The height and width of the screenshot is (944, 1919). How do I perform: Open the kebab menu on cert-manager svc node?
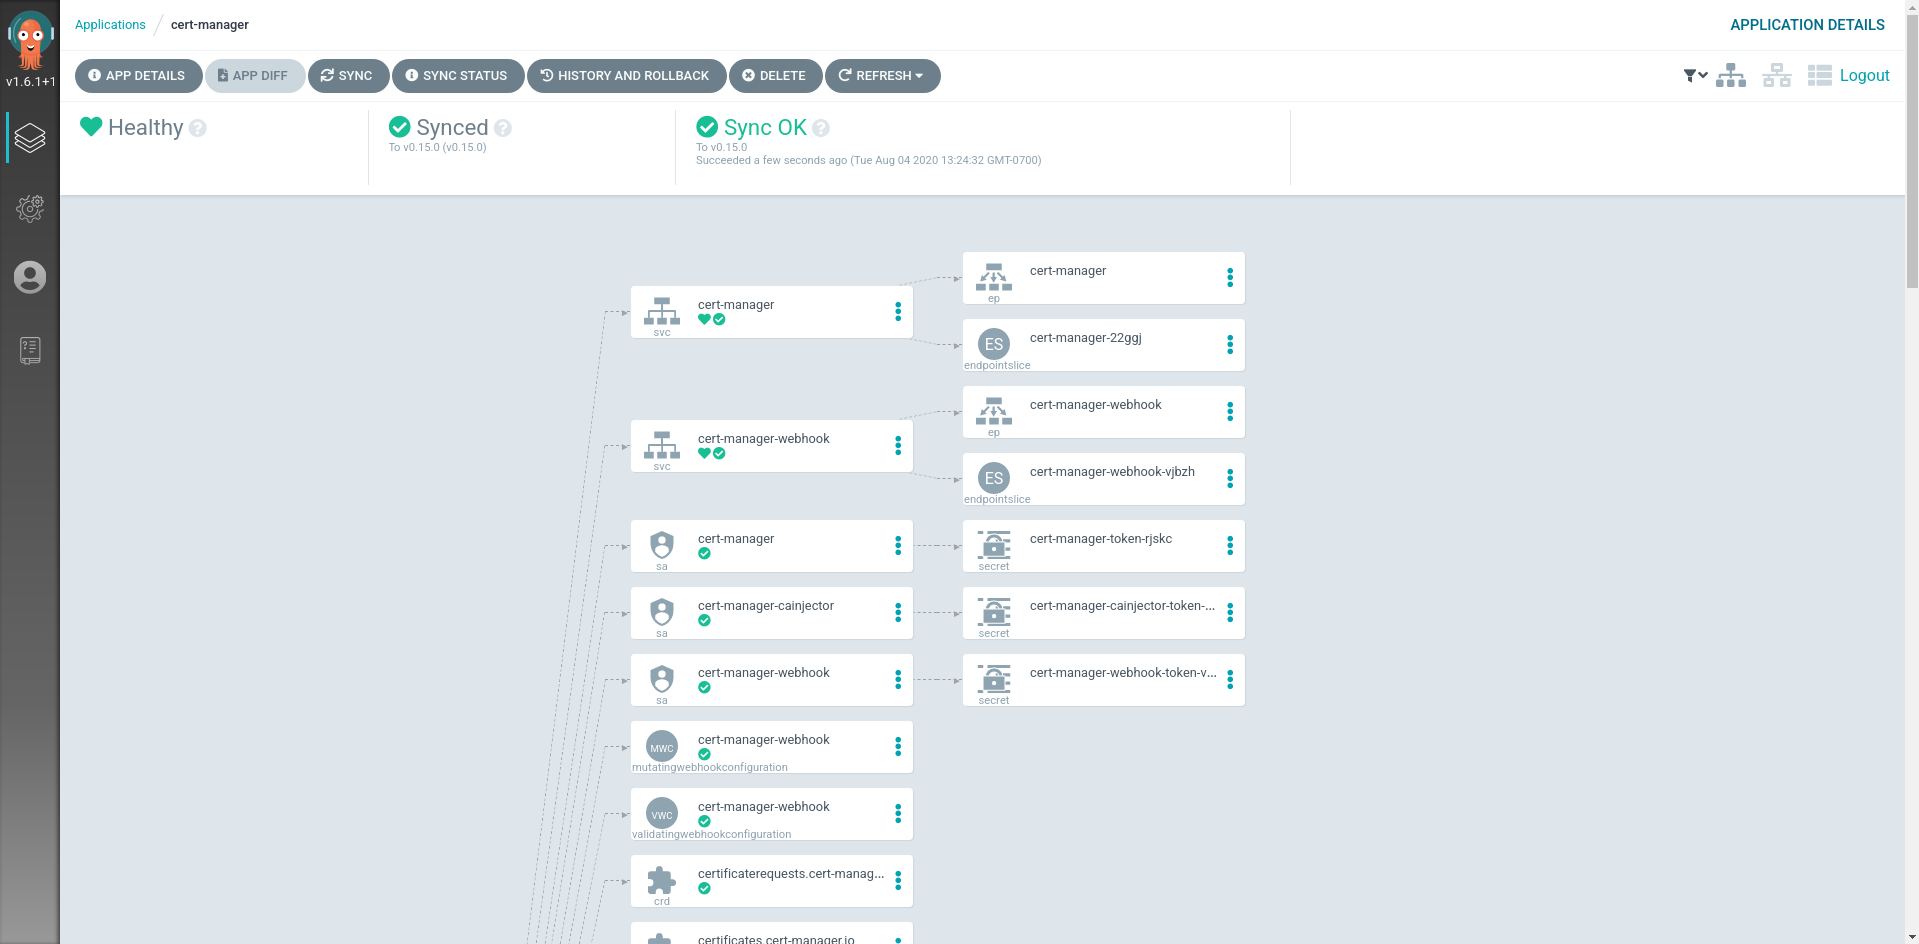(x=897, y=311)
